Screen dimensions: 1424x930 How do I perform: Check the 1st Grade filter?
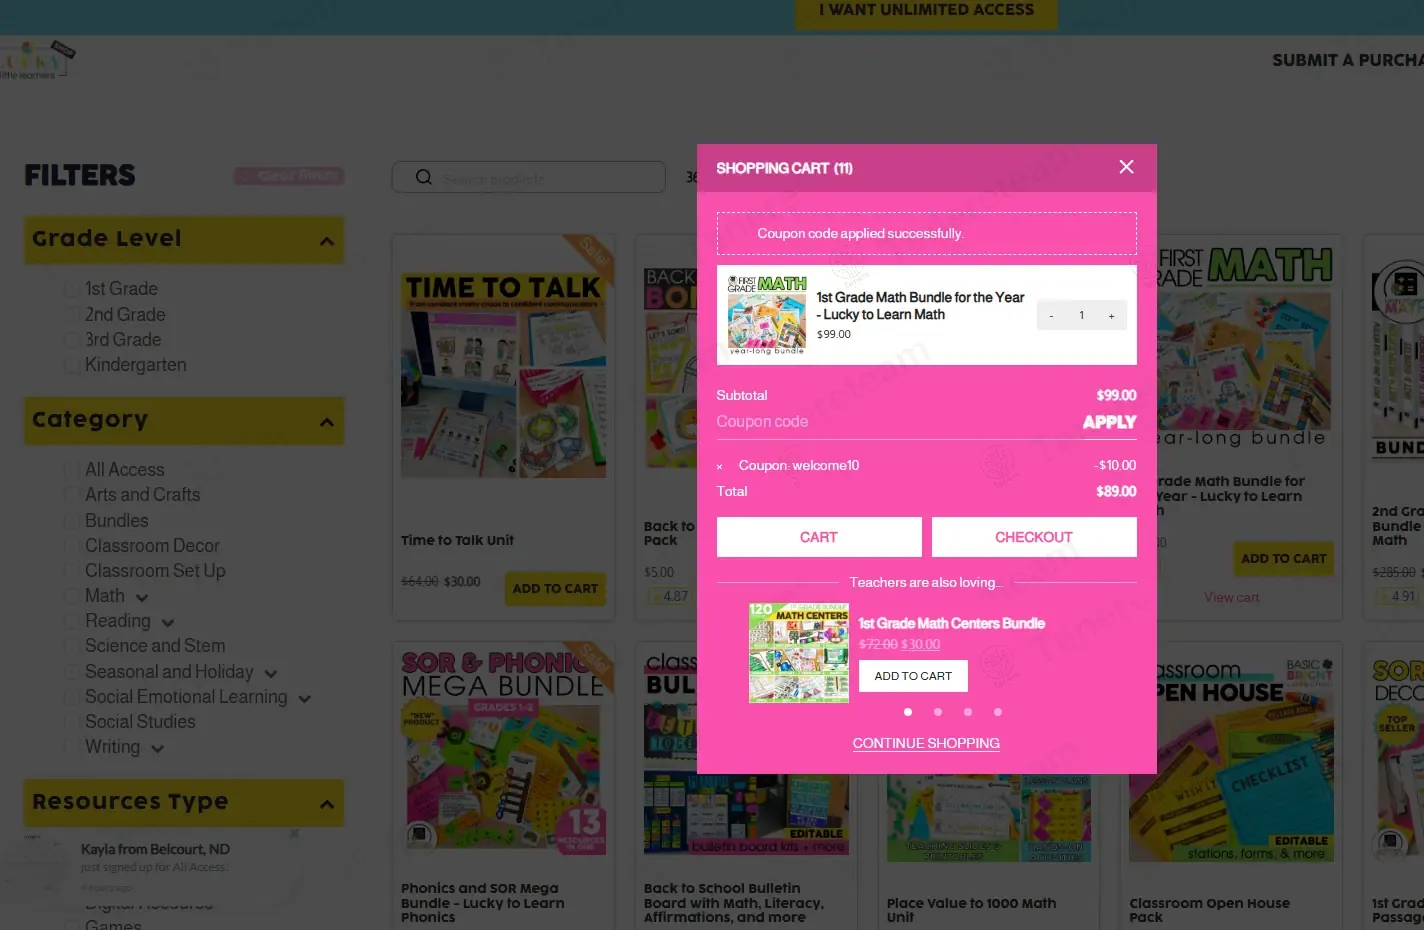click(x=72, y=289)
